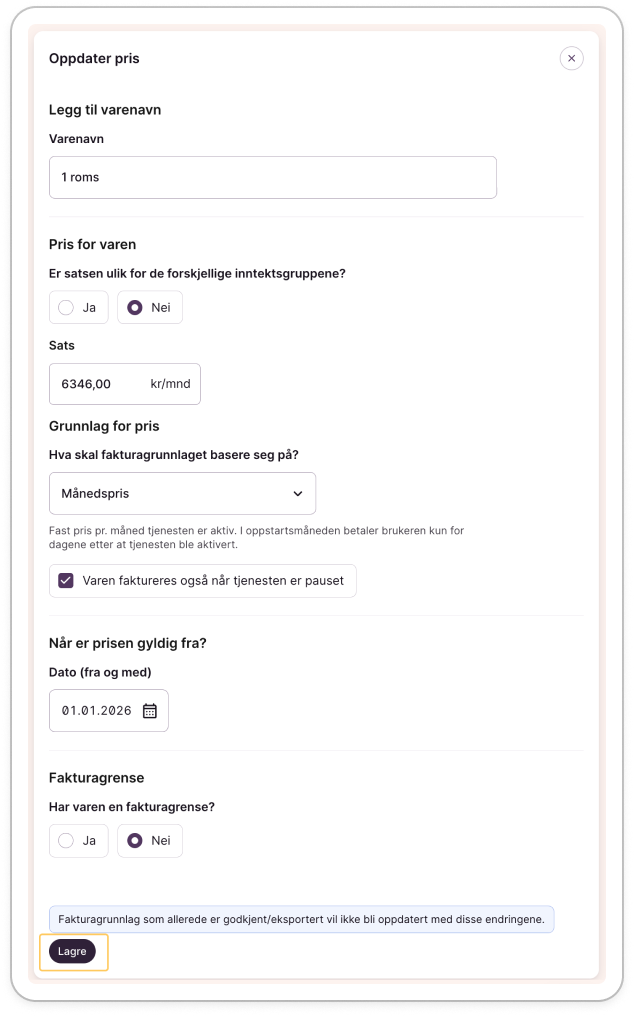
Task: Choose Ja under Har varen en fakturagrense
Action: [79, 841]
